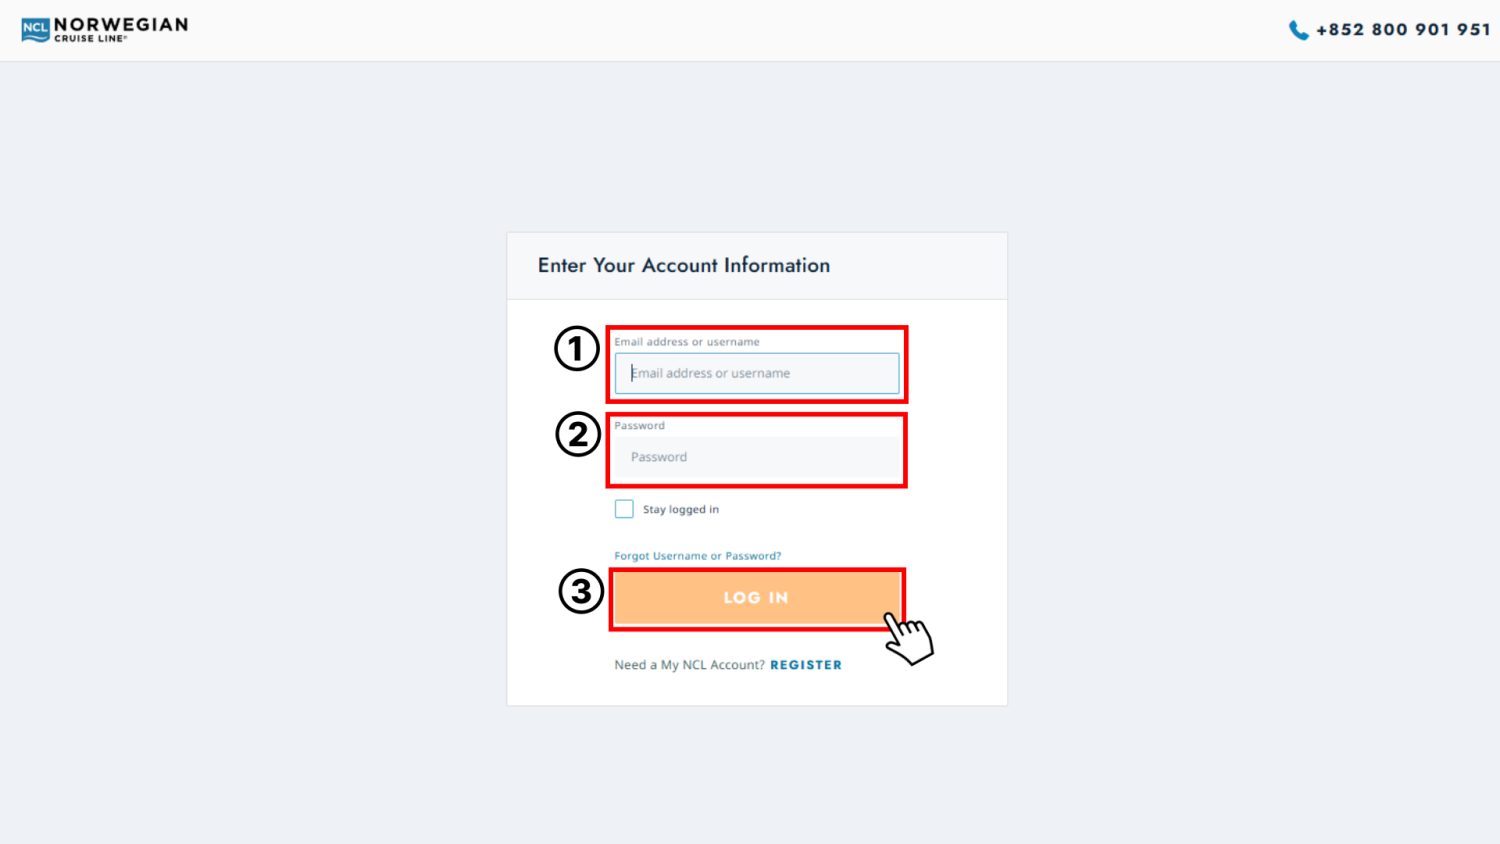Focus the Email address or username field
This screenshot has width=1500, height=844.
[x=757, y=373]
